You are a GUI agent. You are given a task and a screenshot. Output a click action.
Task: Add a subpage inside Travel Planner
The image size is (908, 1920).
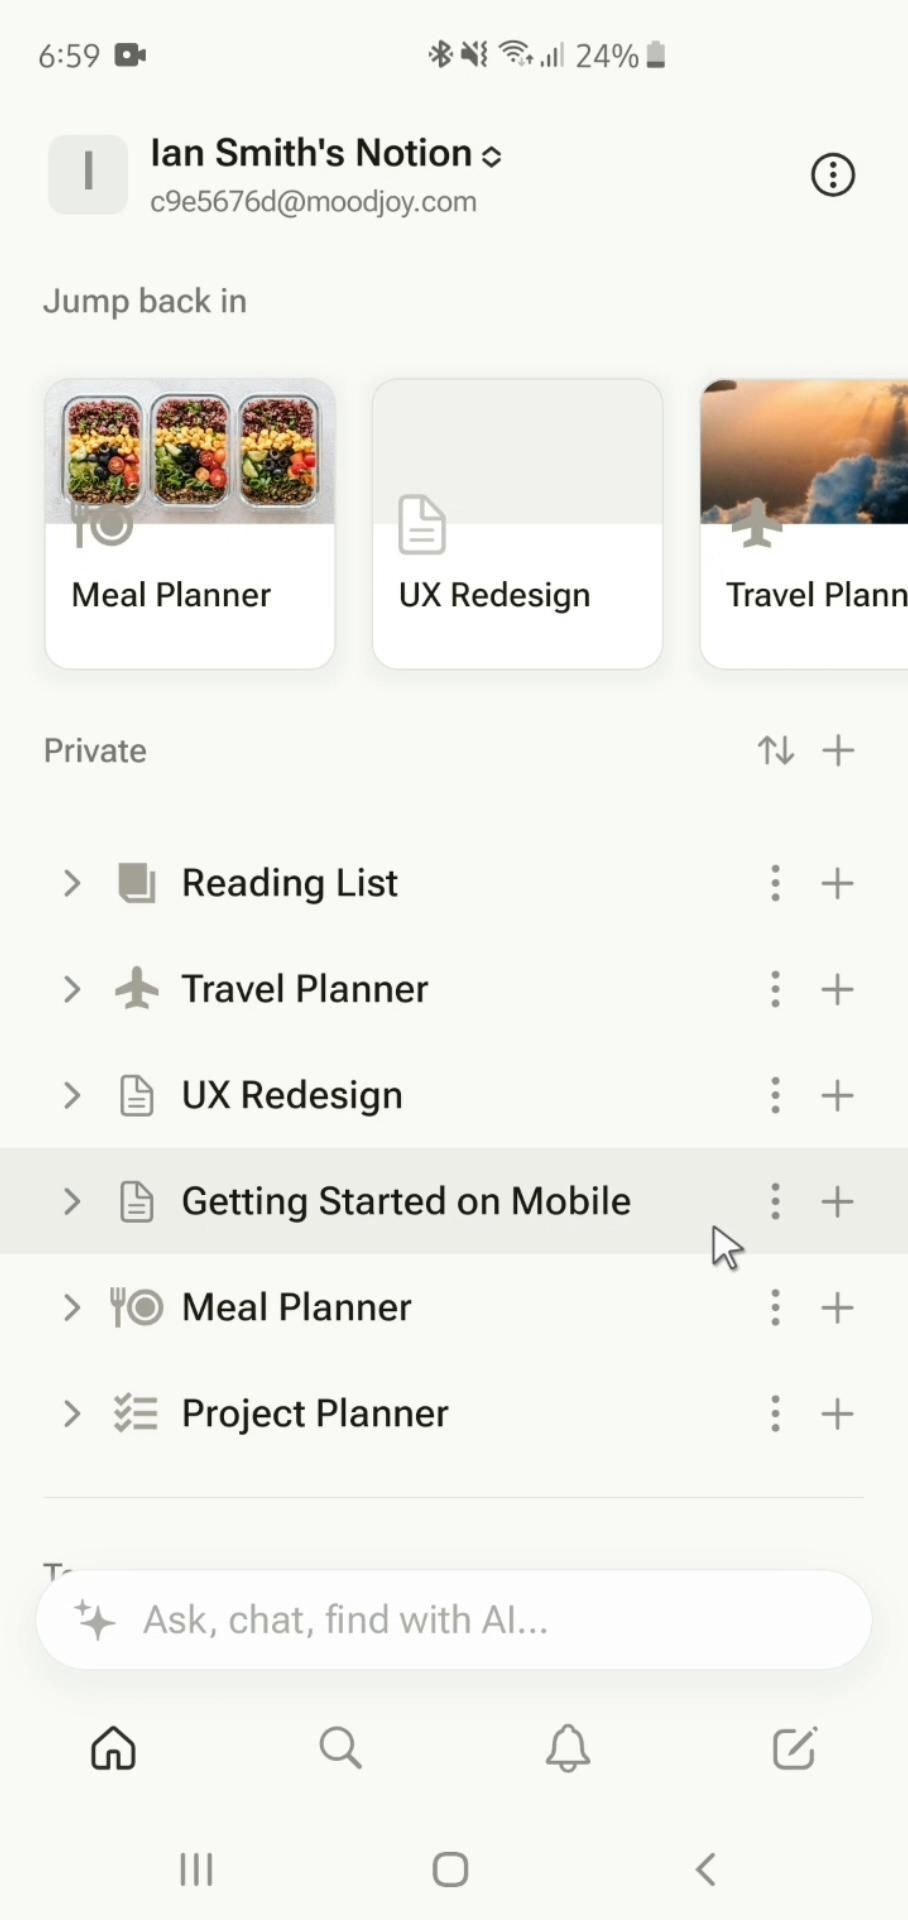837,989
